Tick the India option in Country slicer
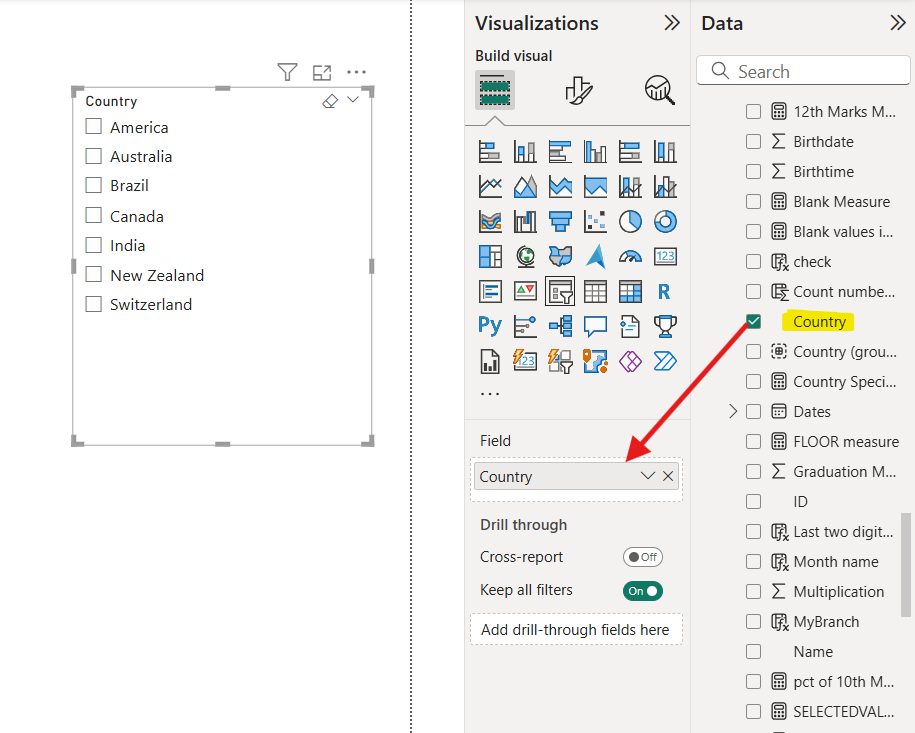The height and width of the screenshot is (733, 915). tap(94, 245)
